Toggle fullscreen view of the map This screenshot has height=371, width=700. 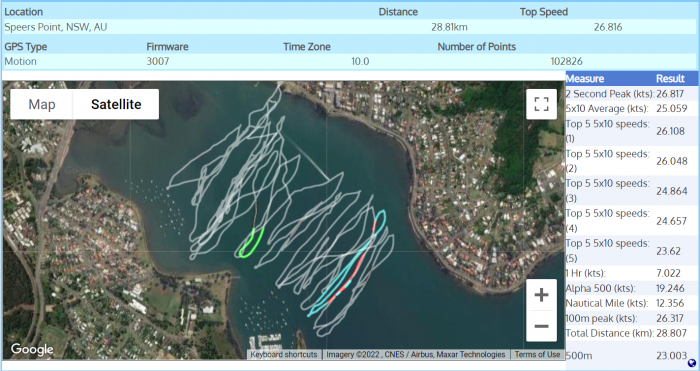[541, 104]
